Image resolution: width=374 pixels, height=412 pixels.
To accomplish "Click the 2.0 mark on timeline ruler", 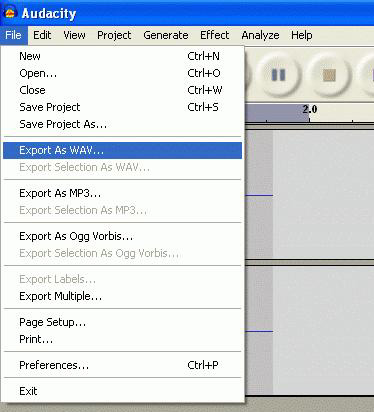I will [x=310, y=109].
